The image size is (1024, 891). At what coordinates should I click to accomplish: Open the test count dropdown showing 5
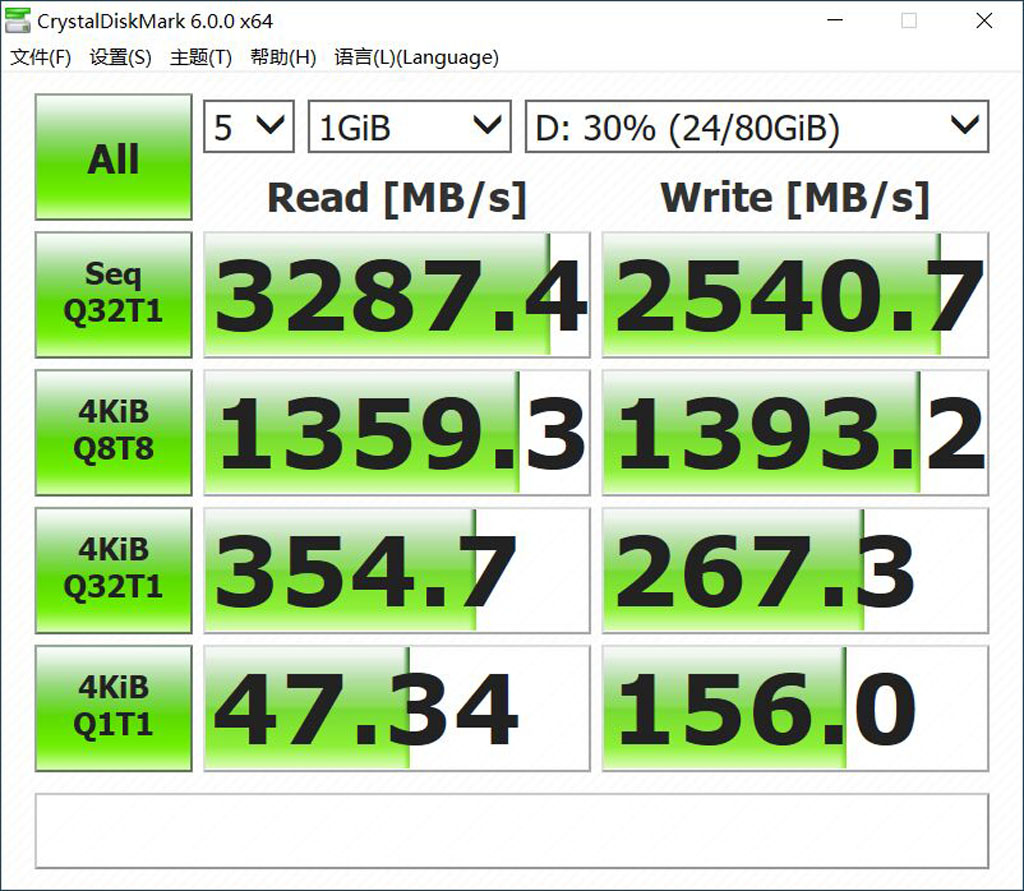click(247, 126)
